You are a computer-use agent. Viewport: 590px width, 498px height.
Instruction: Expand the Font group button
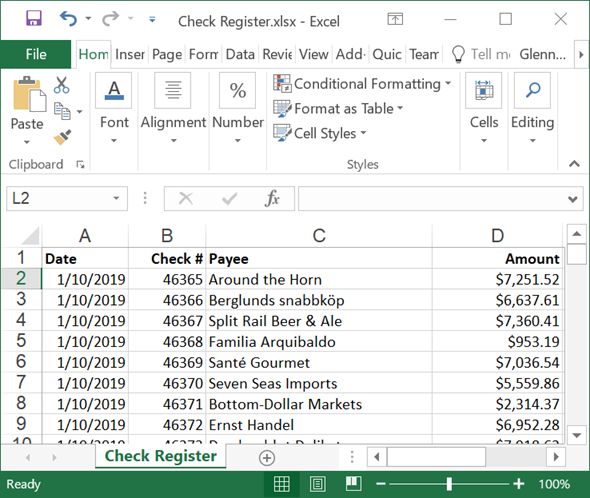(114, 108)
